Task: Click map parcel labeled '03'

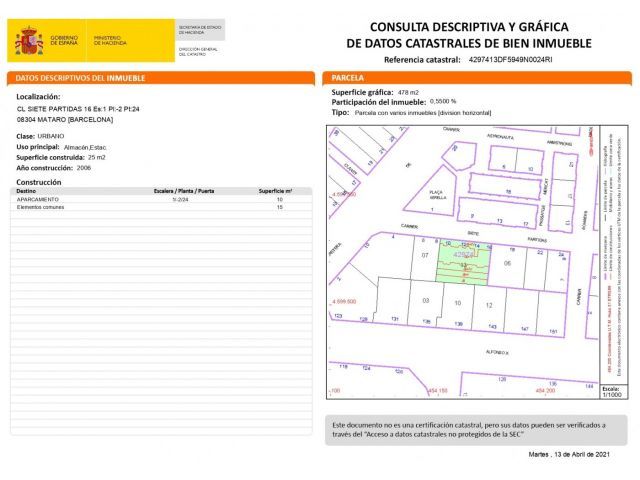Action: pyautogui.click(x=426, y=301)
